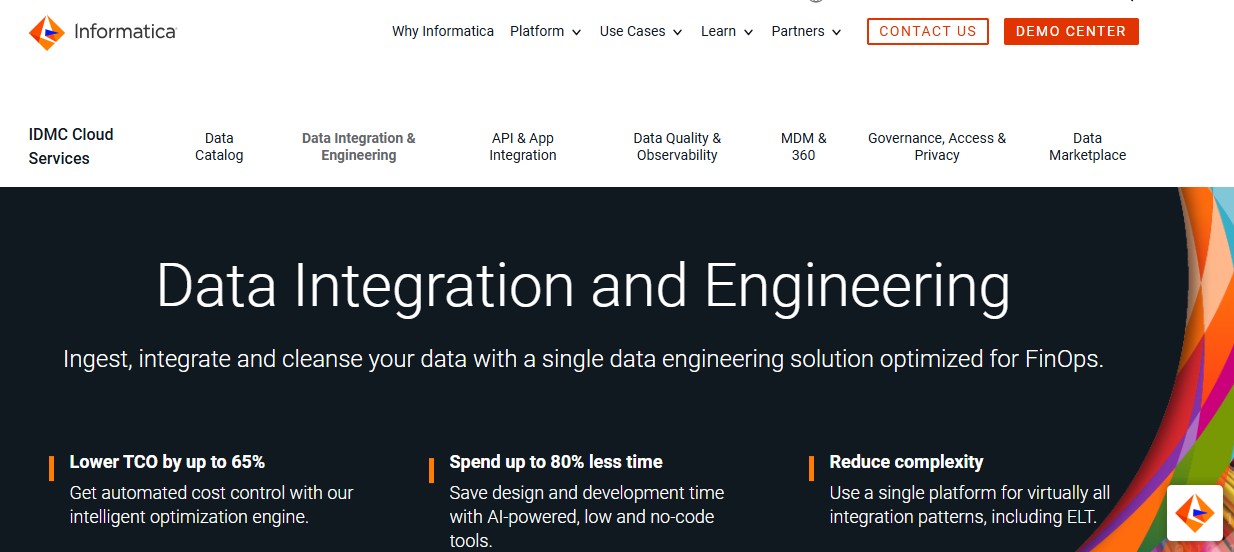Click the Lower TCO by up to 65% heading
This screenshot has height=552, width=1234.
pyautogui.click(x=167, y=462)
